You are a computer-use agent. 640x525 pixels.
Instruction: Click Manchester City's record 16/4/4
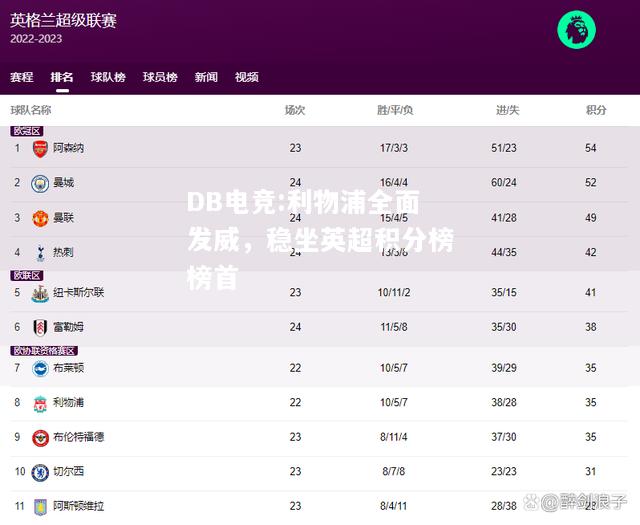pyautogui.click(x=394, y=182)
